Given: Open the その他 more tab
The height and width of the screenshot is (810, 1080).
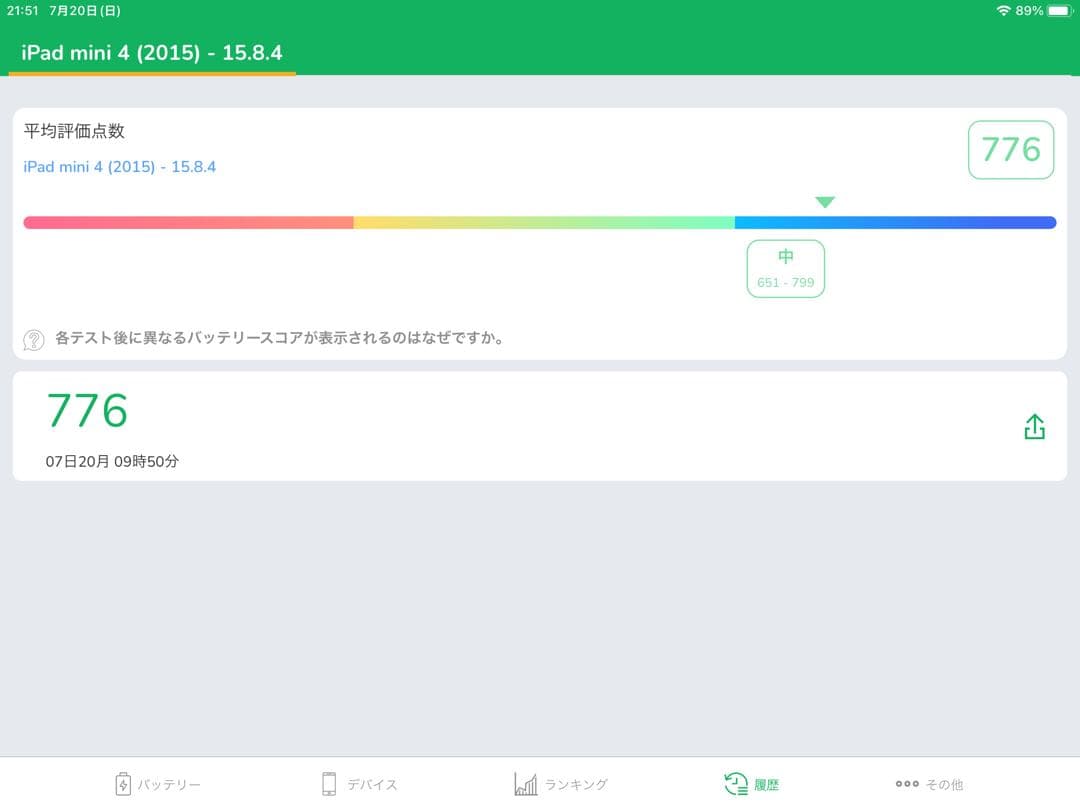Looking at the screenshot, I should tap(929, 784).
